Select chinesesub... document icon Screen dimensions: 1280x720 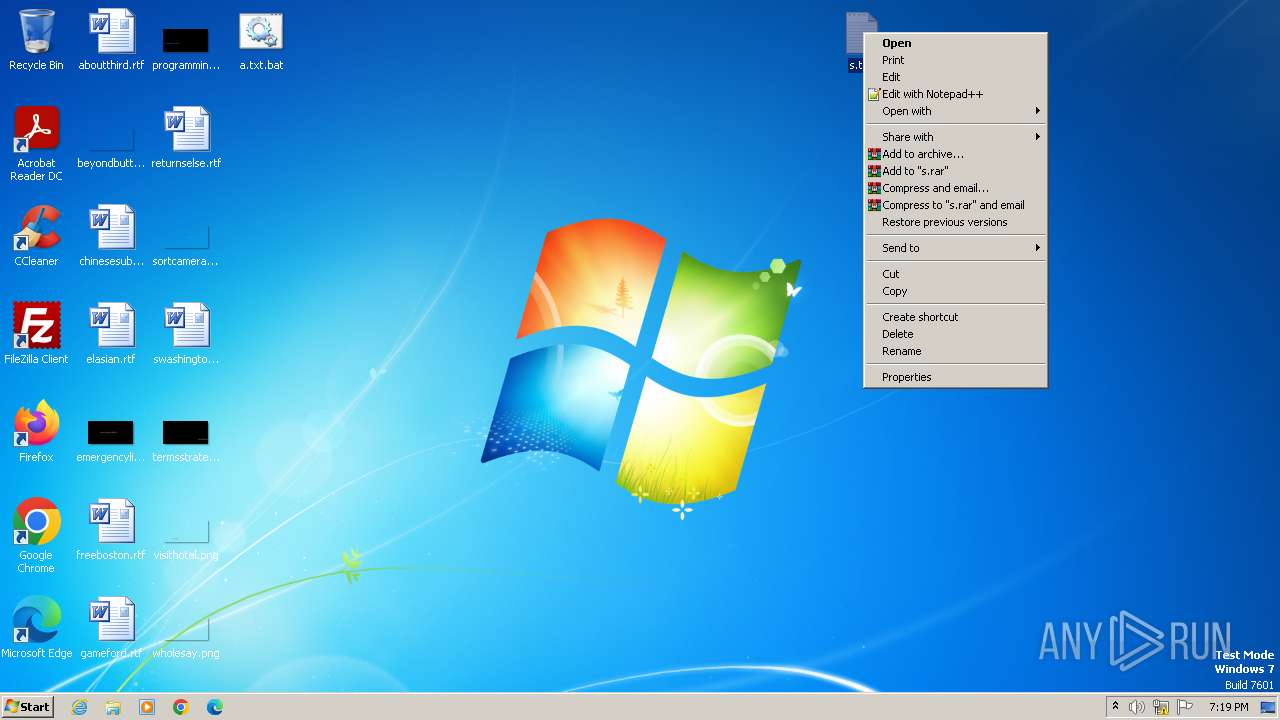coord(111,236)
